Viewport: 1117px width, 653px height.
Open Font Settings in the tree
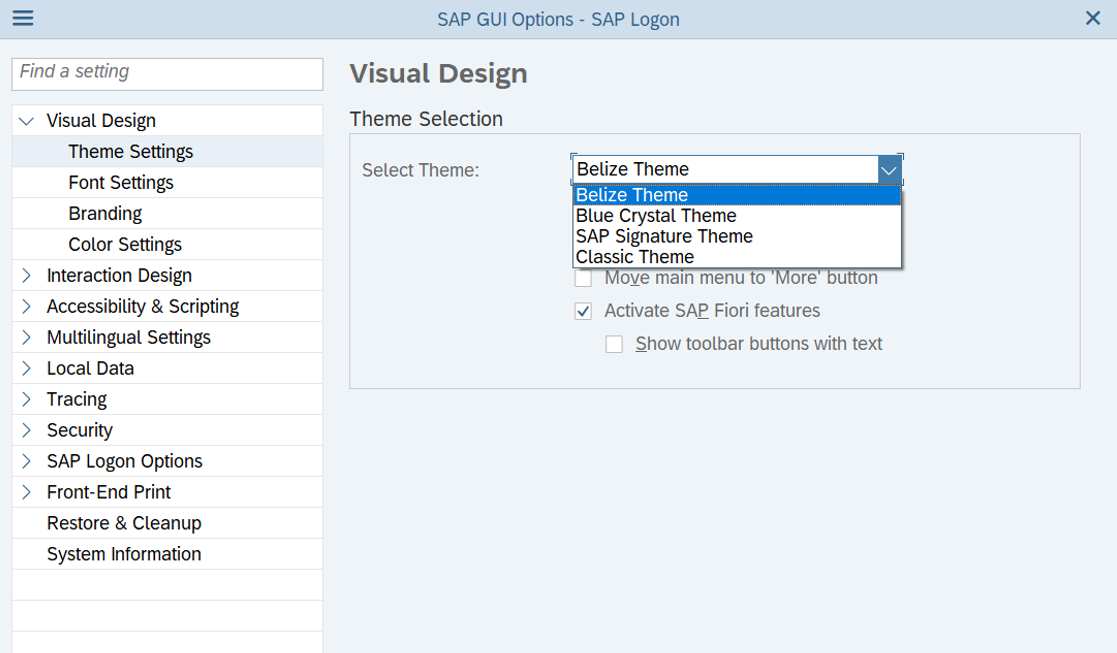tap(121, 183)
